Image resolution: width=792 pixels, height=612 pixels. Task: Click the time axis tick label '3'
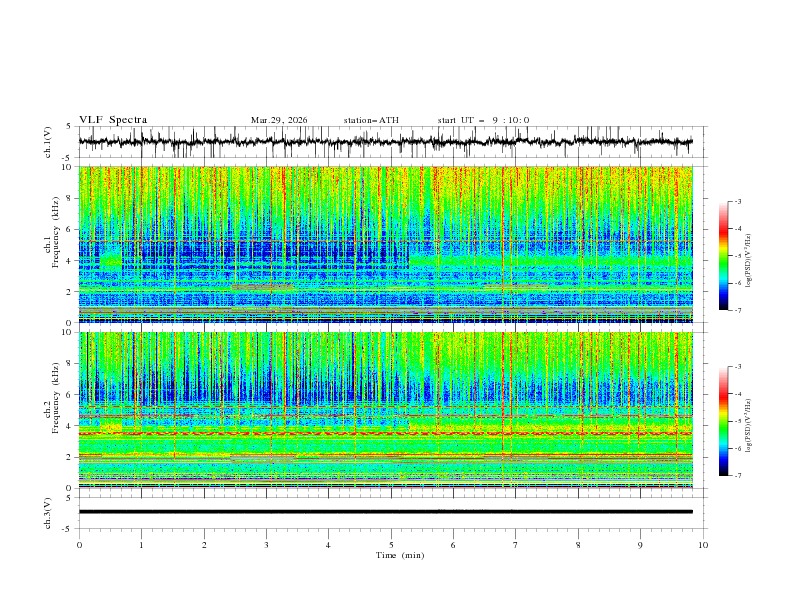(x=266, y=545)
